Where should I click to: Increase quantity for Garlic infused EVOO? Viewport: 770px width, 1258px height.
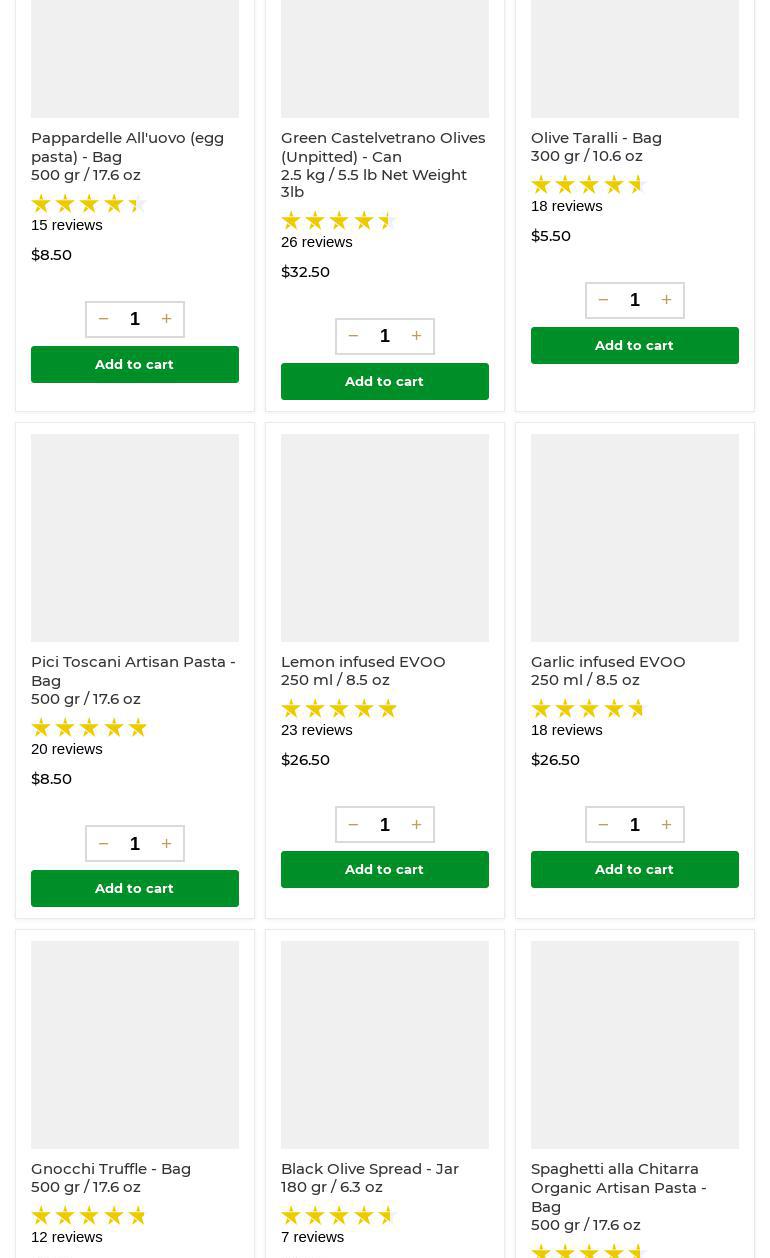[x=666, y=825]
